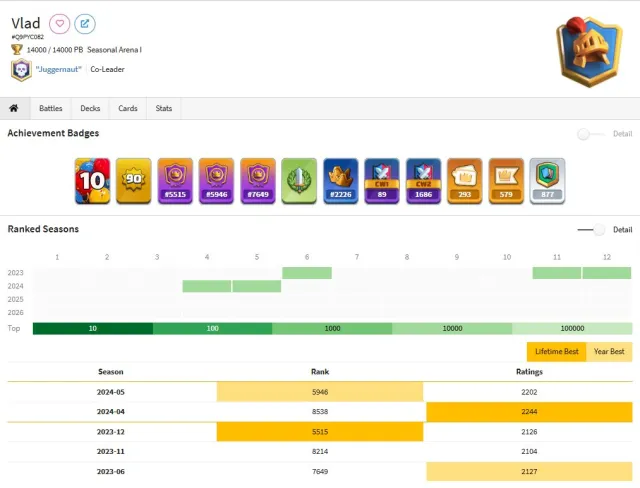Switch to the Stats tab

click(x=164, y=108)
